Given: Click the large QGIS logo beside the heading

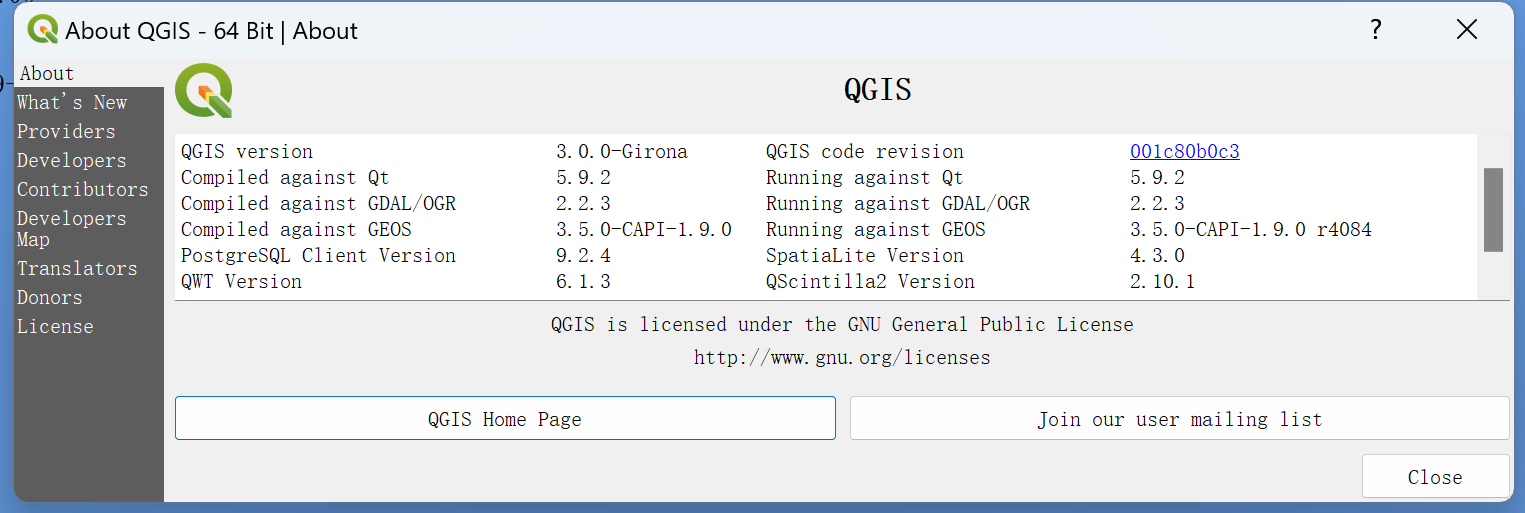Looking at the screenshot, I should 204,91.
